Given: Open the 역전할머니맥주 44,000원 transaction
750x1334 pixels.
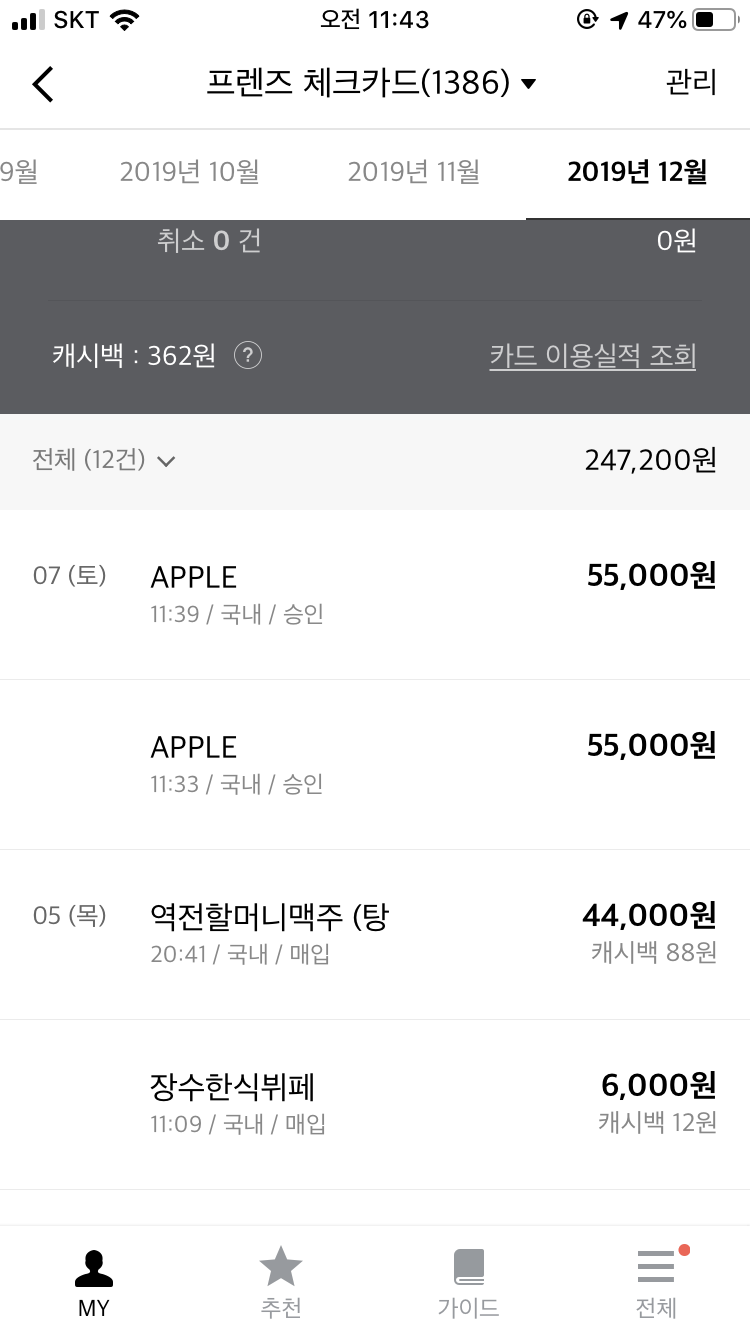Looking at the screenshot, I should coord(375,933).
